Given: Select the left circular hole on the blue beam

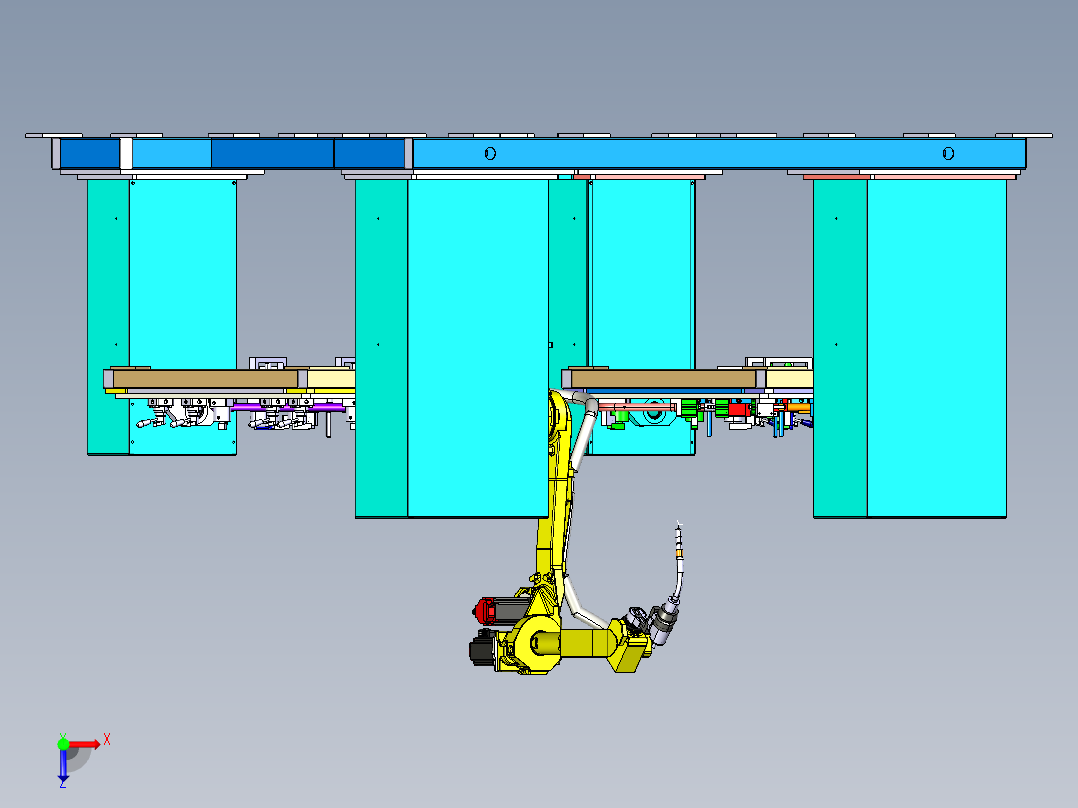Looking at the screenshot, I should click(490, 153).
